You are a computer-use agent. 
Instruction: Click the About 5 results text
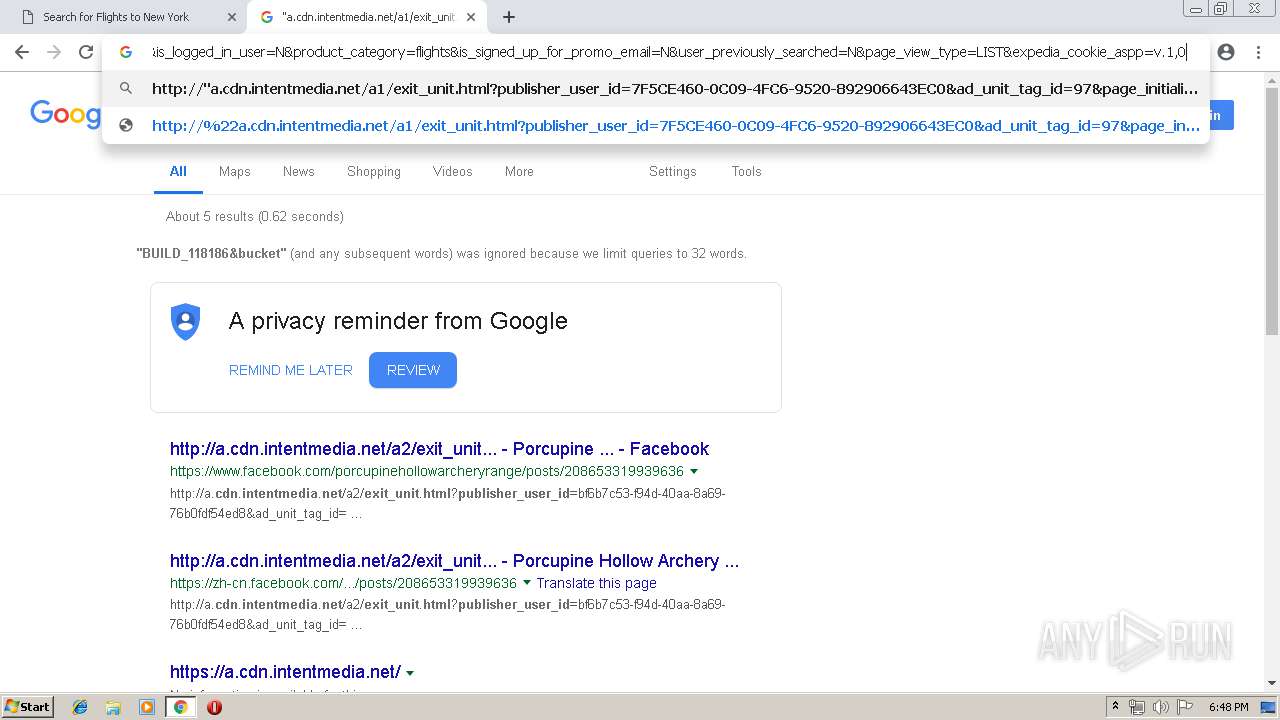255,216
